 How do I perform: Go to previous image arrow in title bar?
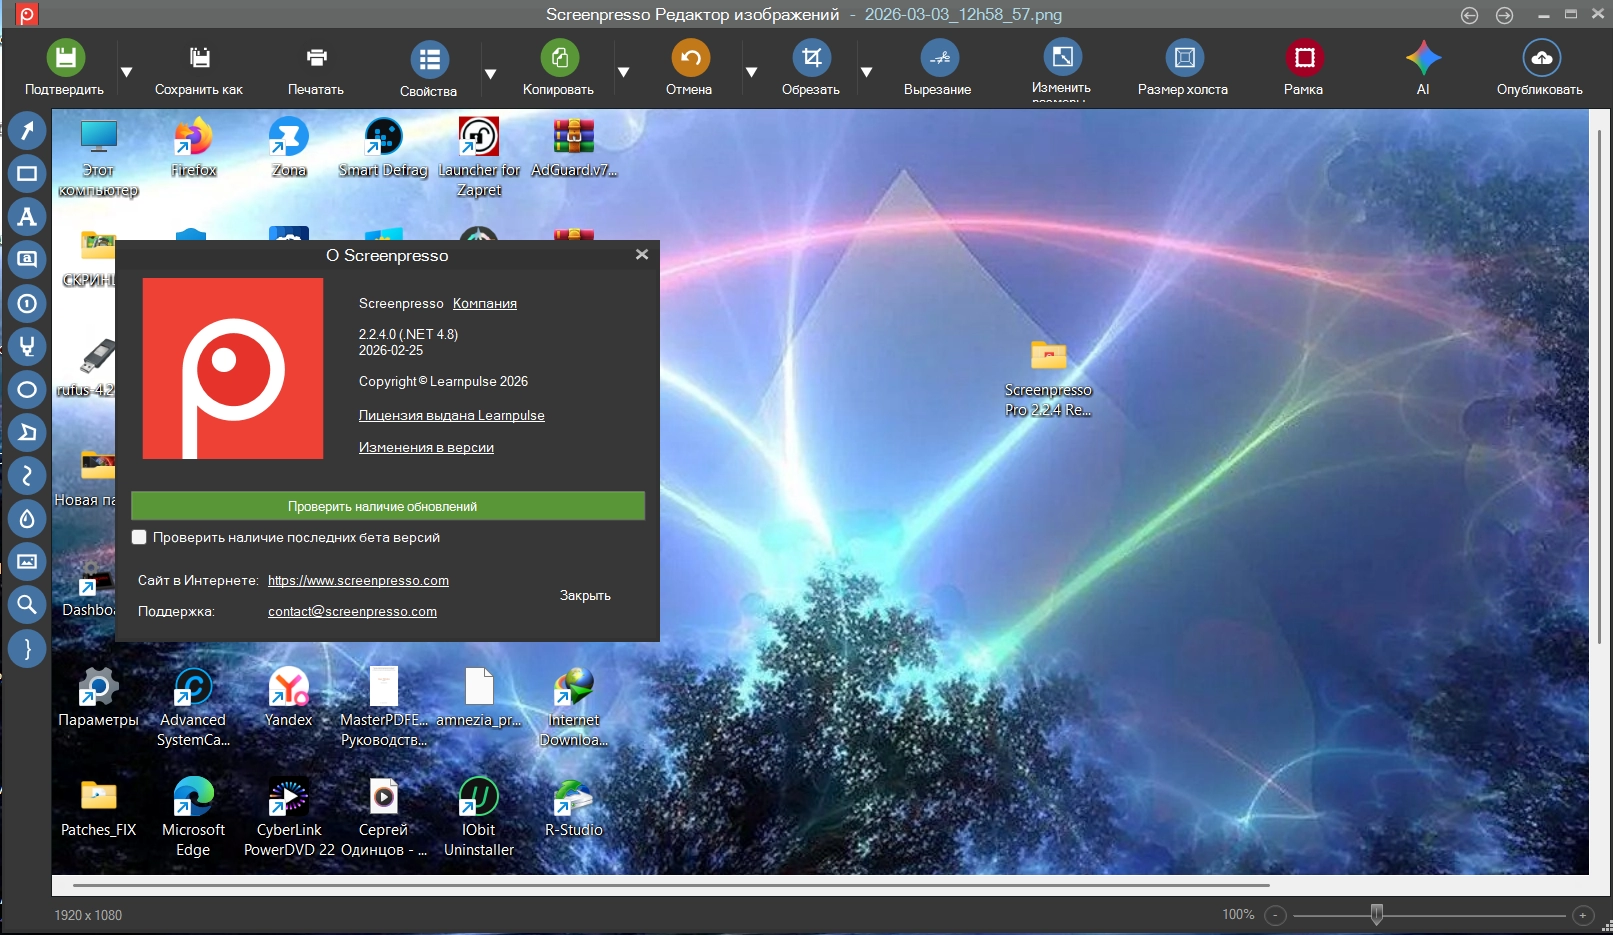click(1469, 15)
